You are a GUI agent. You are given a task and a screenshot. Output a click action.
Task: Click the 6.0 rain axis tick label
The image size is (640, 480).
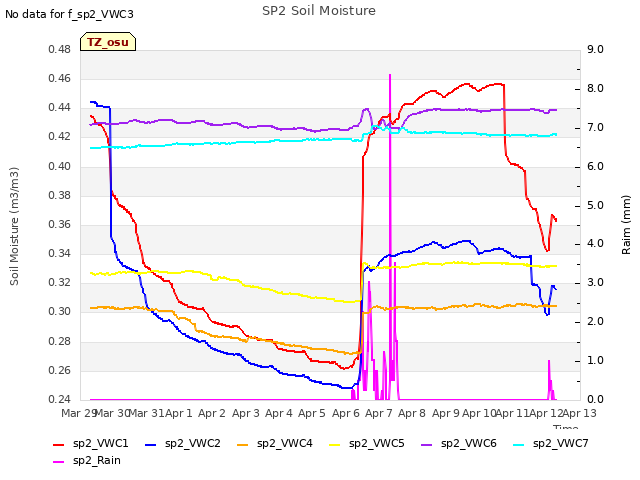click(595, 167)
